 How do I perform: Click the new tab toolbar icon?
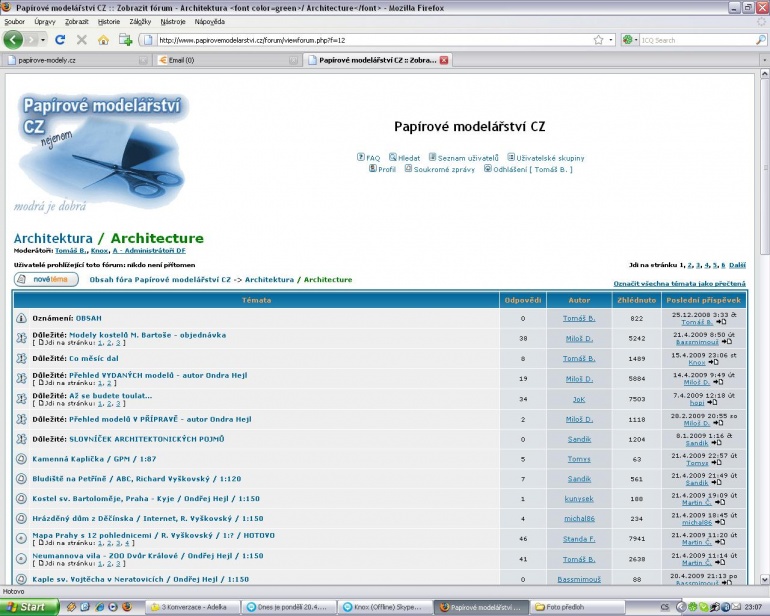126,40
